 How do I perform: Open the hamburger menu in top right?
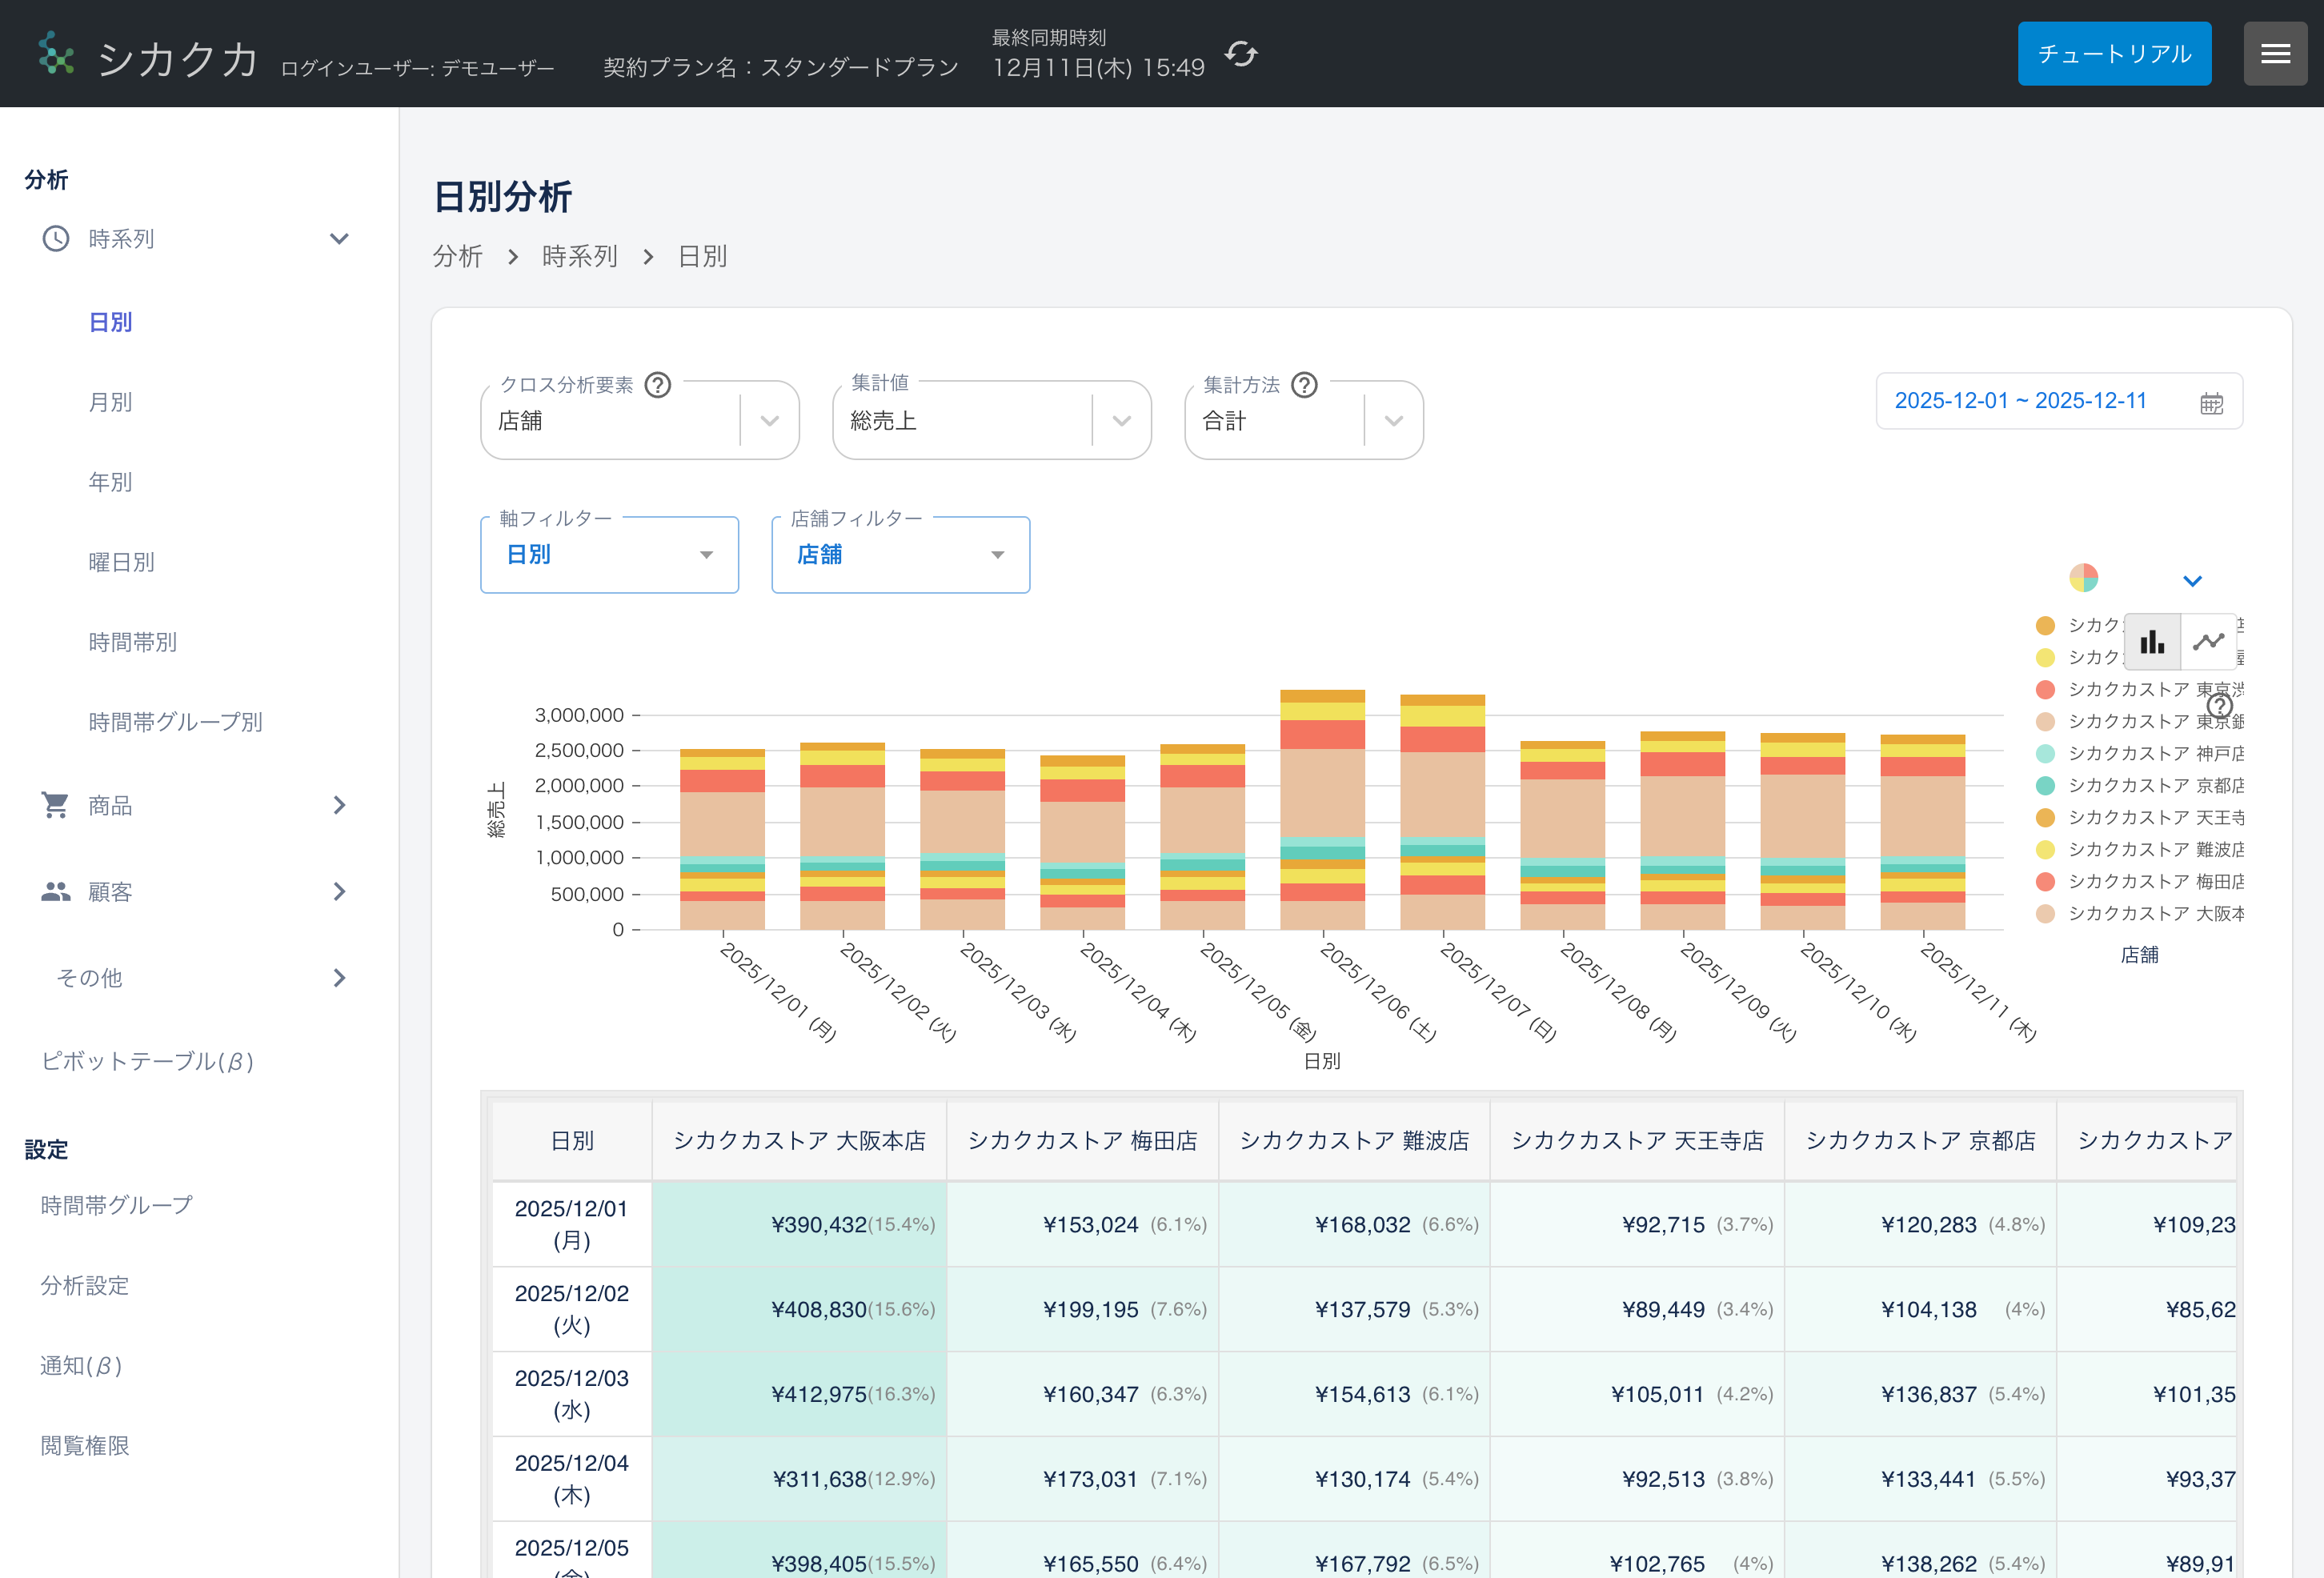tap(2274, 54)
